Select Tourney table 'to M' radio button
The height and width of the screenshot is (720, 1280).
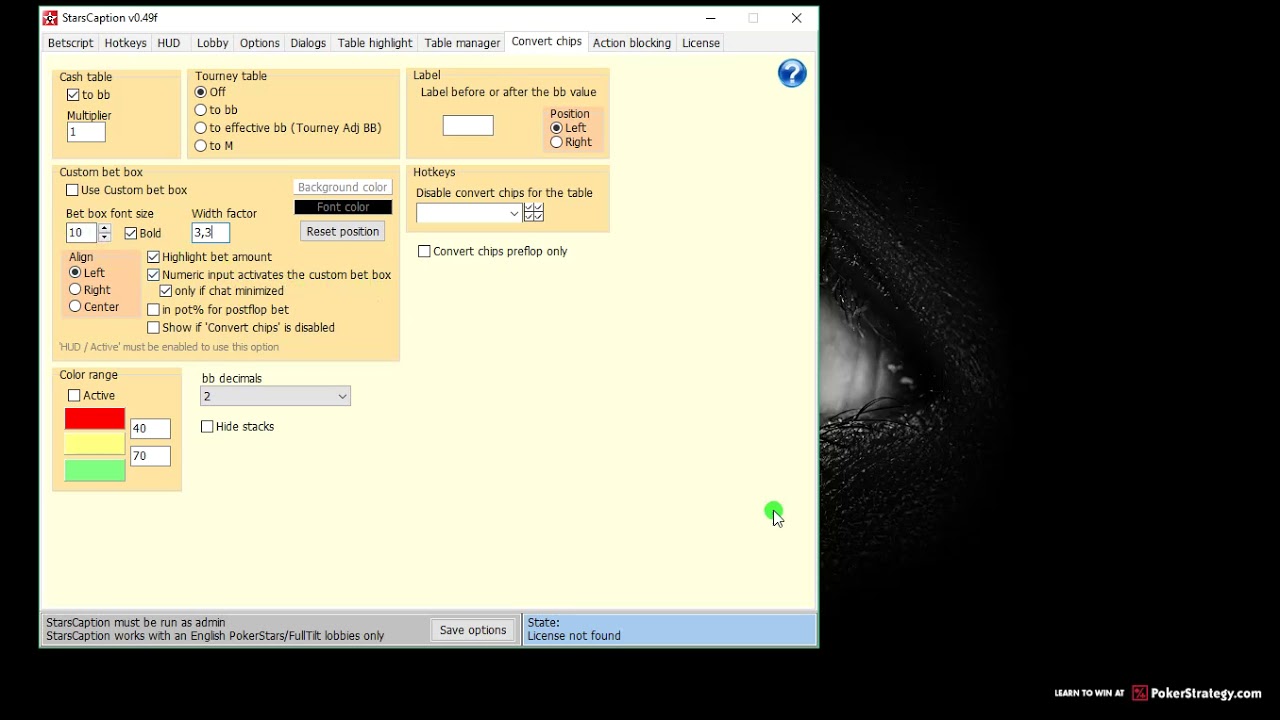click(x=201, y=146)
